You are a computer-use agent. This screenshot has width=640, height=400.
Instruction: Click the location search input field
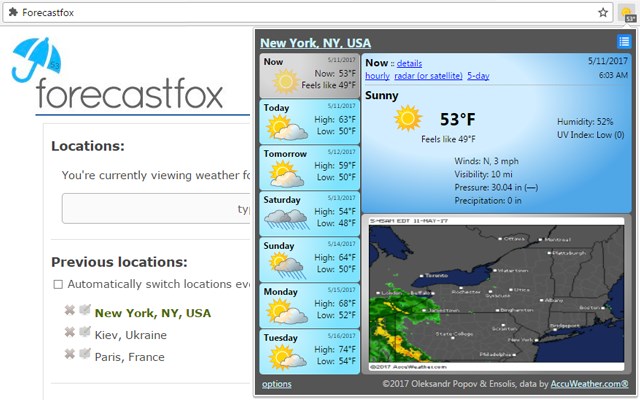point(156,209)
